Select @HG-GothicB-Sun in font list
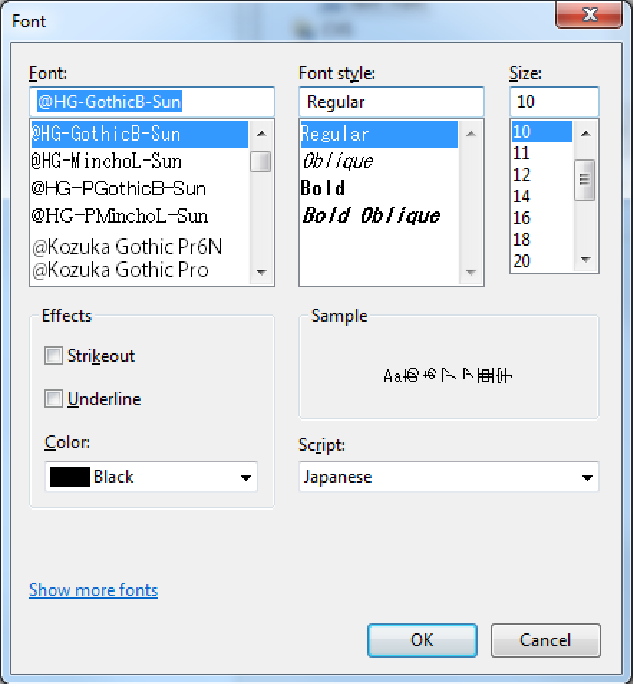The height and width of the screenshot is (687, 633). pyautogui.click(x=139, y=134)
